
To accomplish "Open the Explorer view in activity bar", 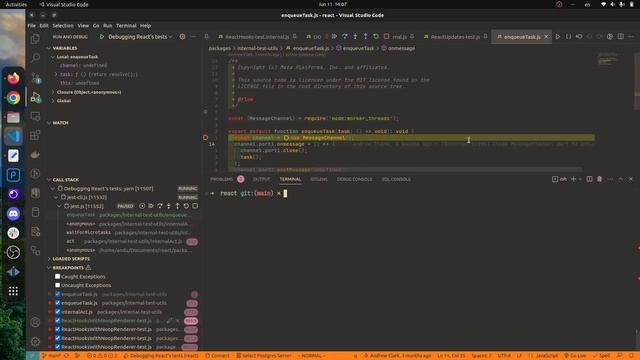I will (36, 39).
